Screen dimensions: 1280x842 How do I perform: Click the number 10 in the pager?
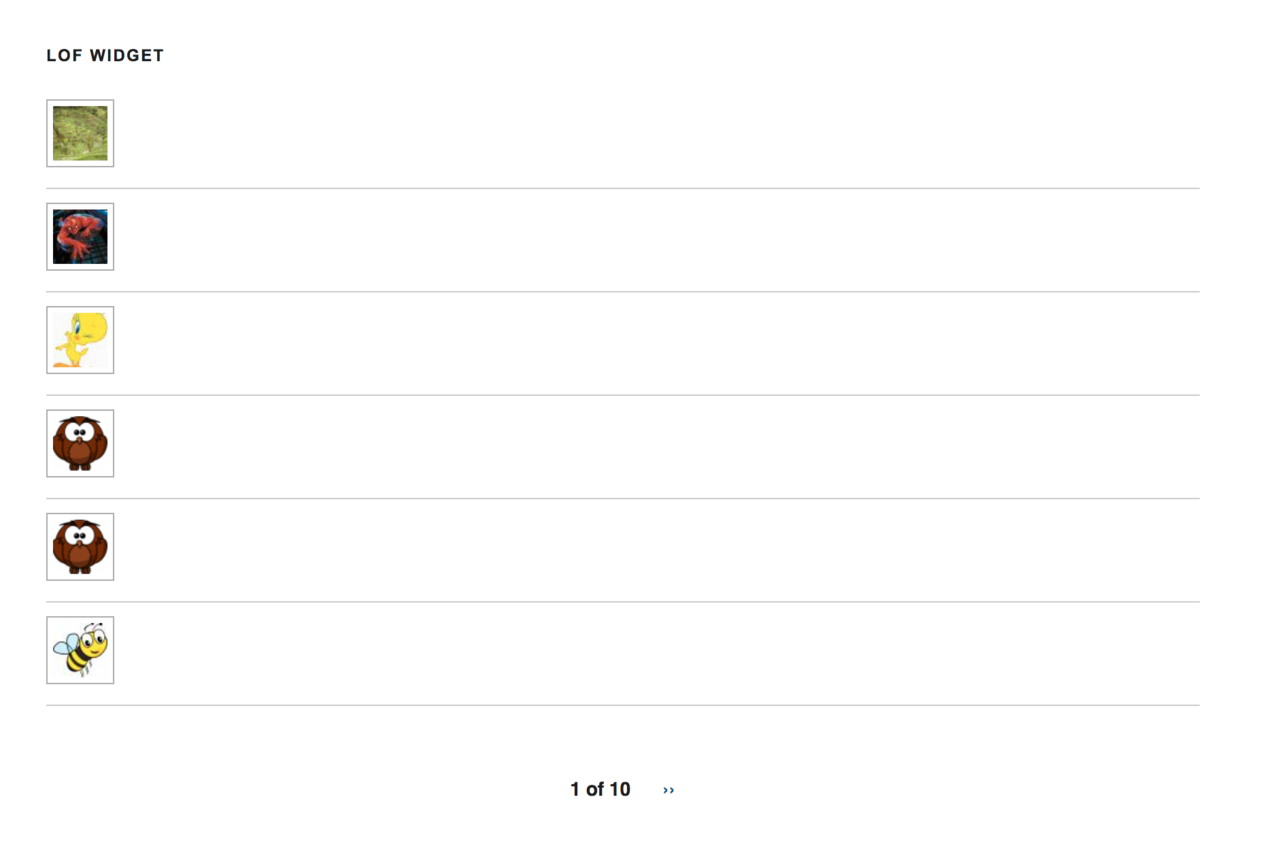620,790
